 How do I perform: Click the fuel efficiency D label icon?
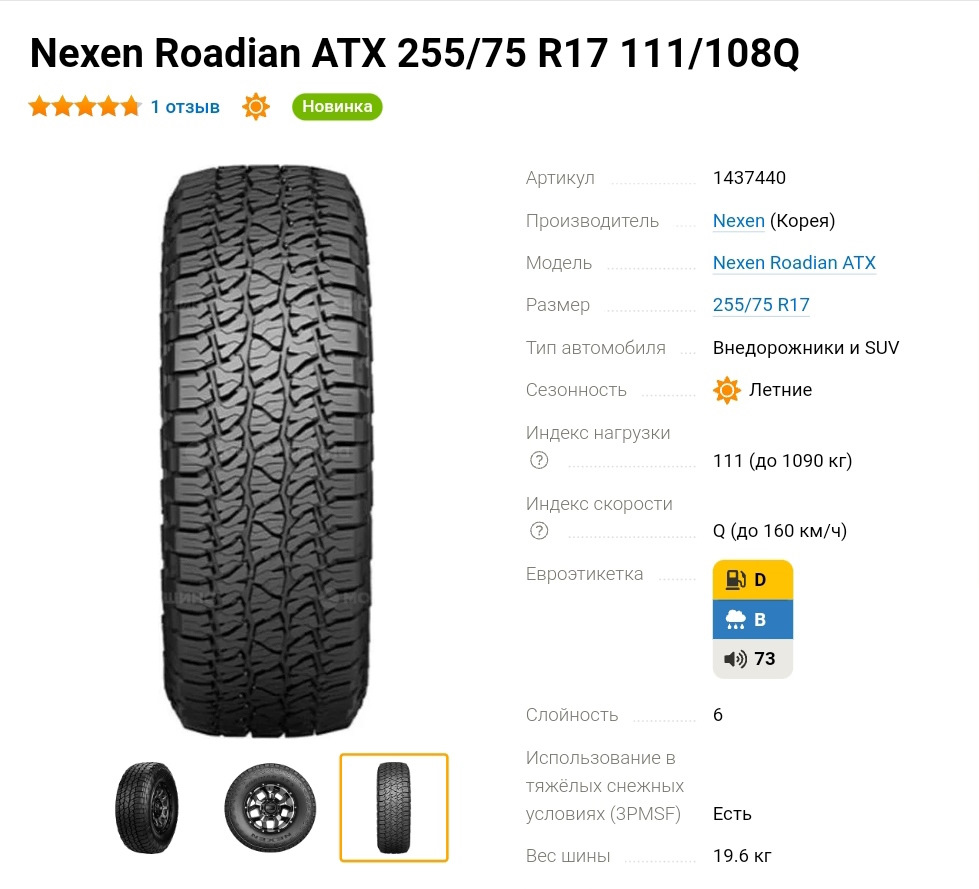pyautogui.click(x=735, y=580)
